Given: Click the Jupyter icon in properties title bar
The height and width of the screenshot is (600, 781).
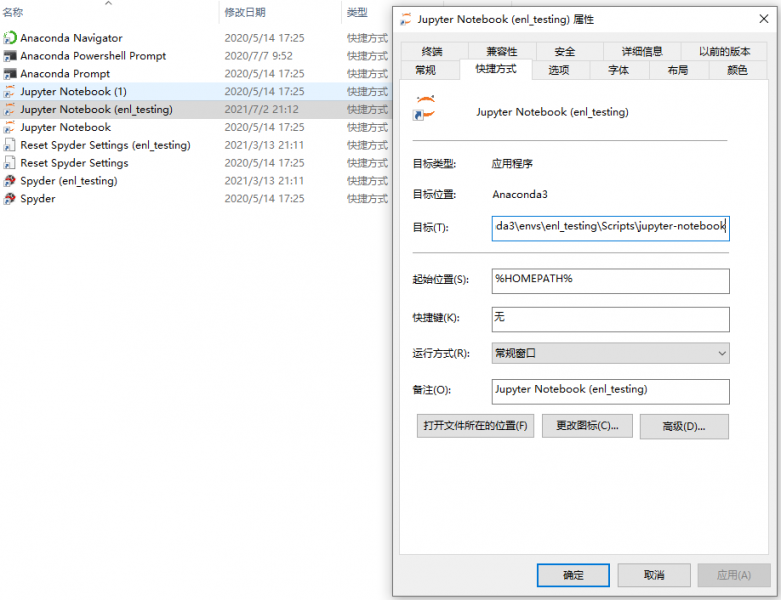Looking at the screenshot, I should coord(405,18).
